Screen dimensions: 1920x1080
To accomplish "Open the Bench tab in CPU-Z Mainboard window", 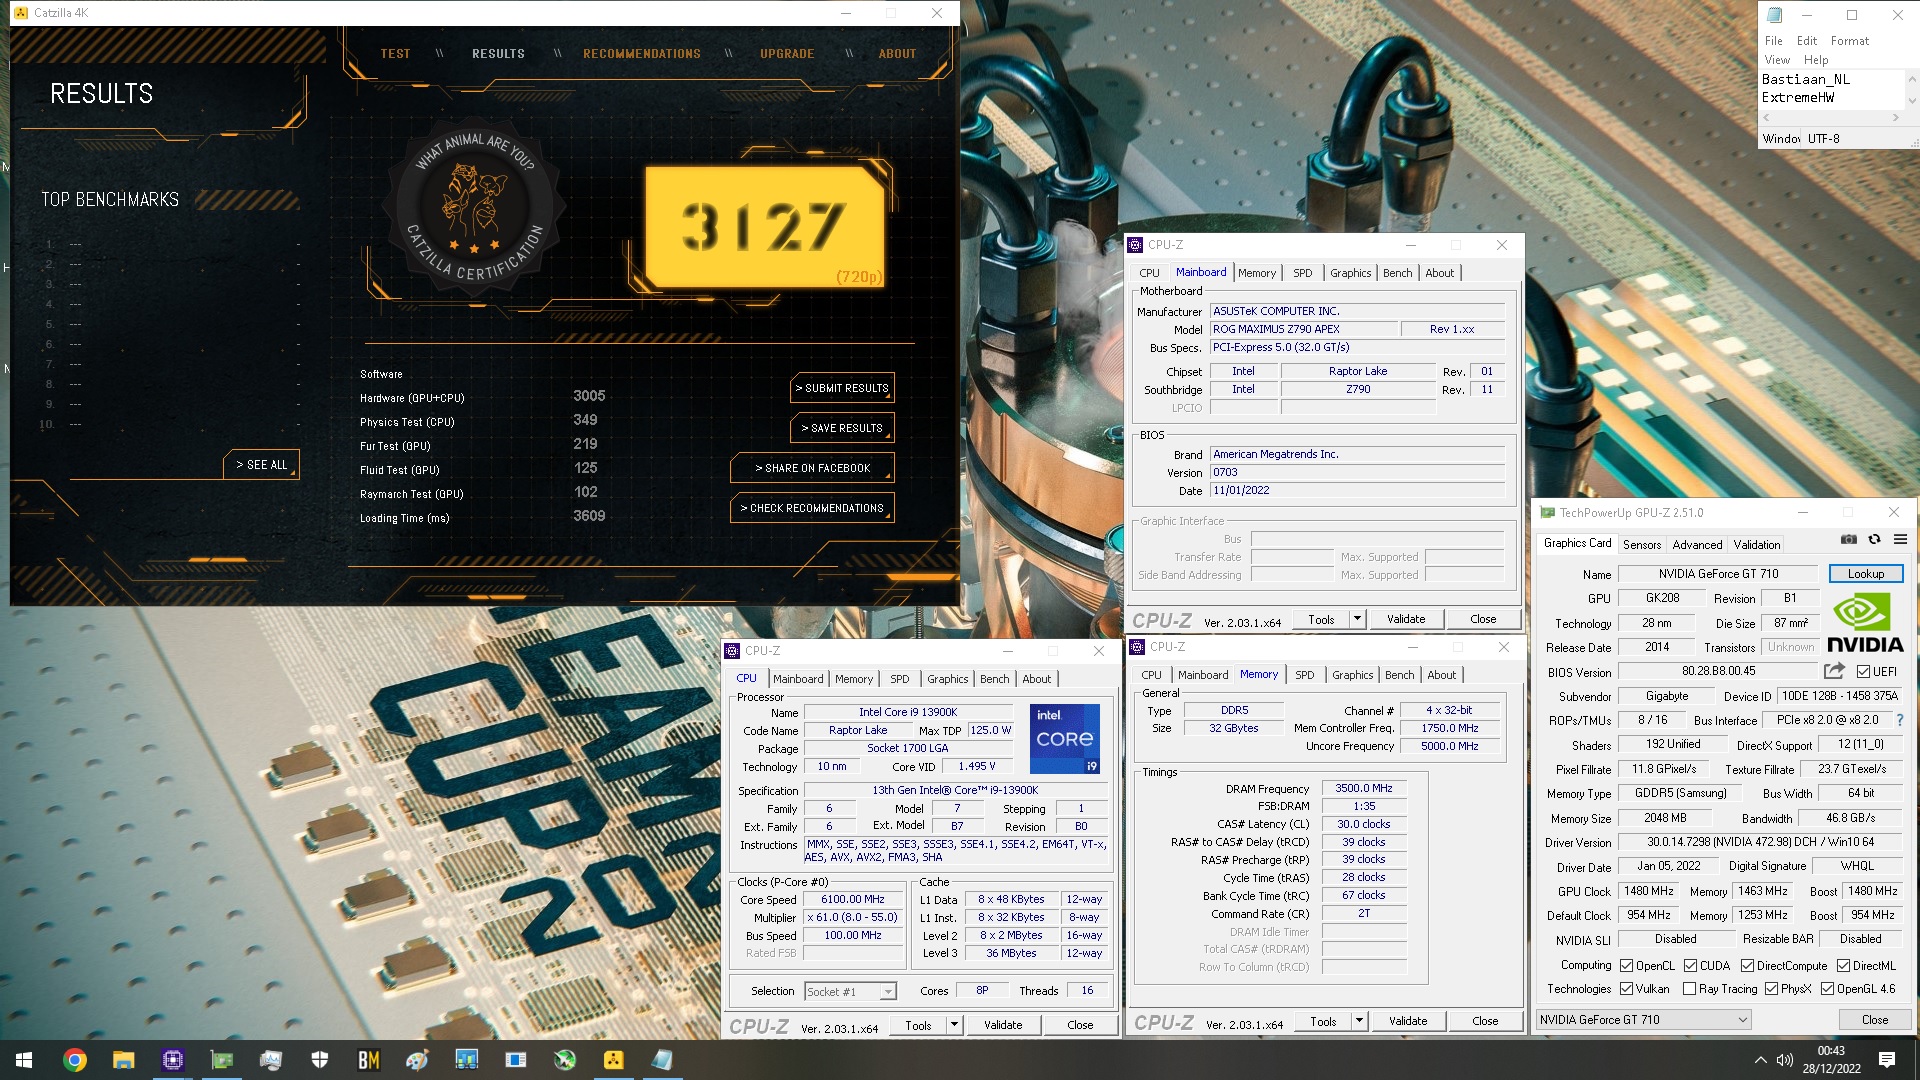I will 1398,273.
